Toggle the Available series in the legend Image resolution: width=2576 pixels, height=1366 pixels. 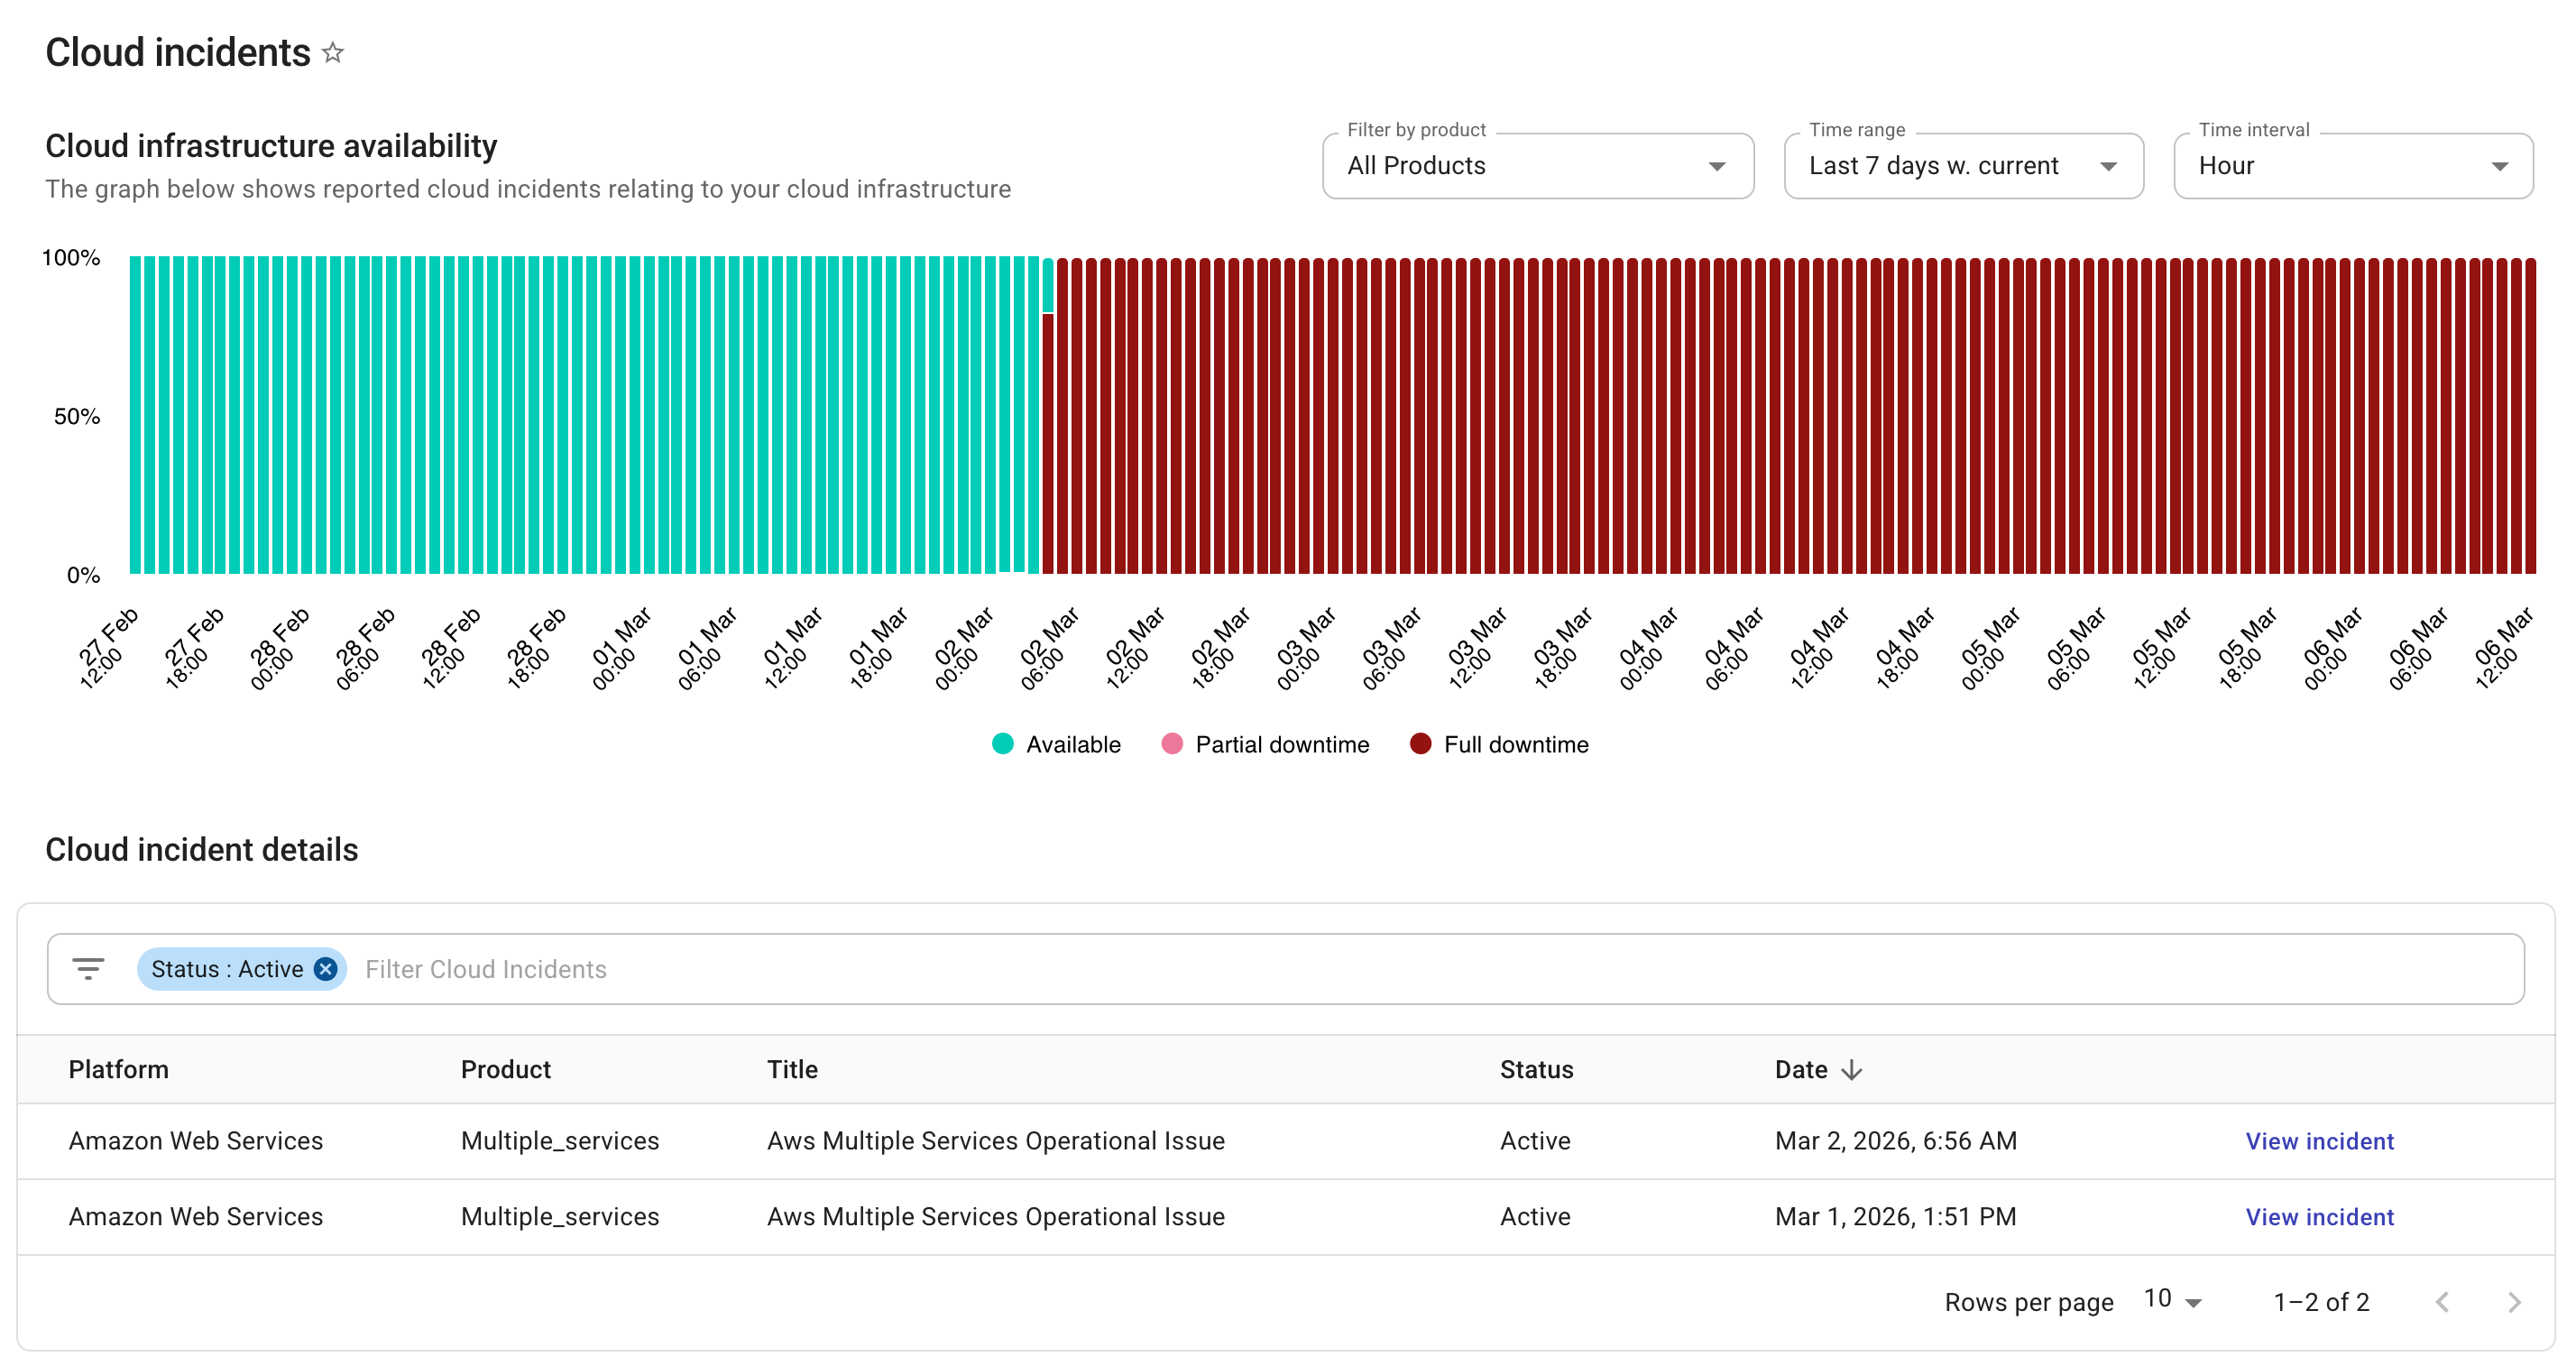click(x=1056, y=744)
